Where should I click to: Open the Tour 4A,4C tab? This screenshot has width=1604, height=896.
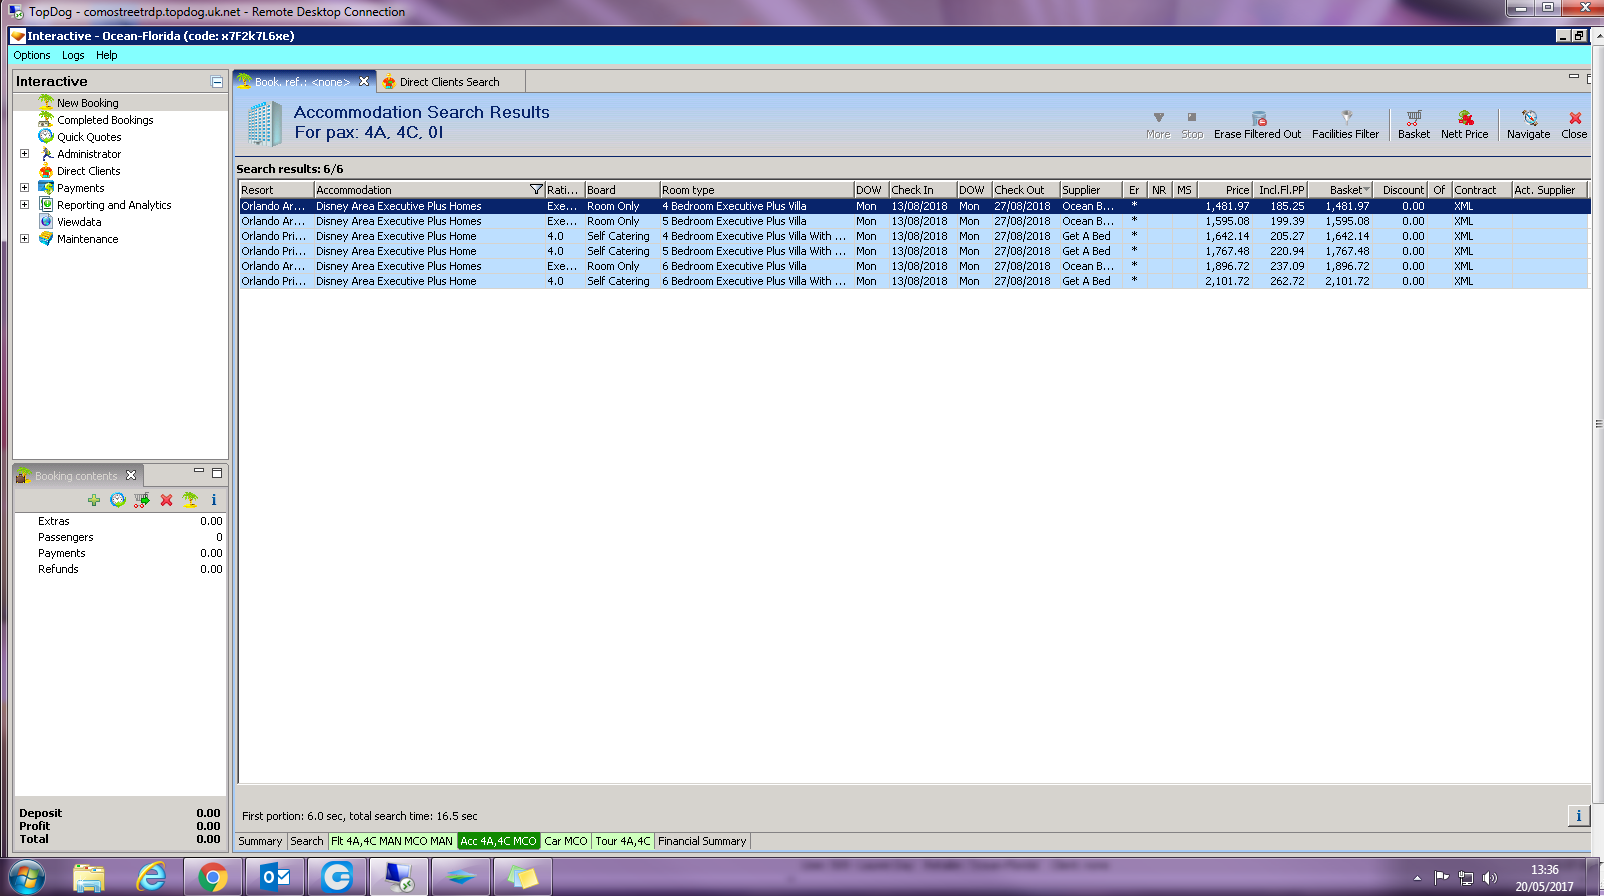623,841
